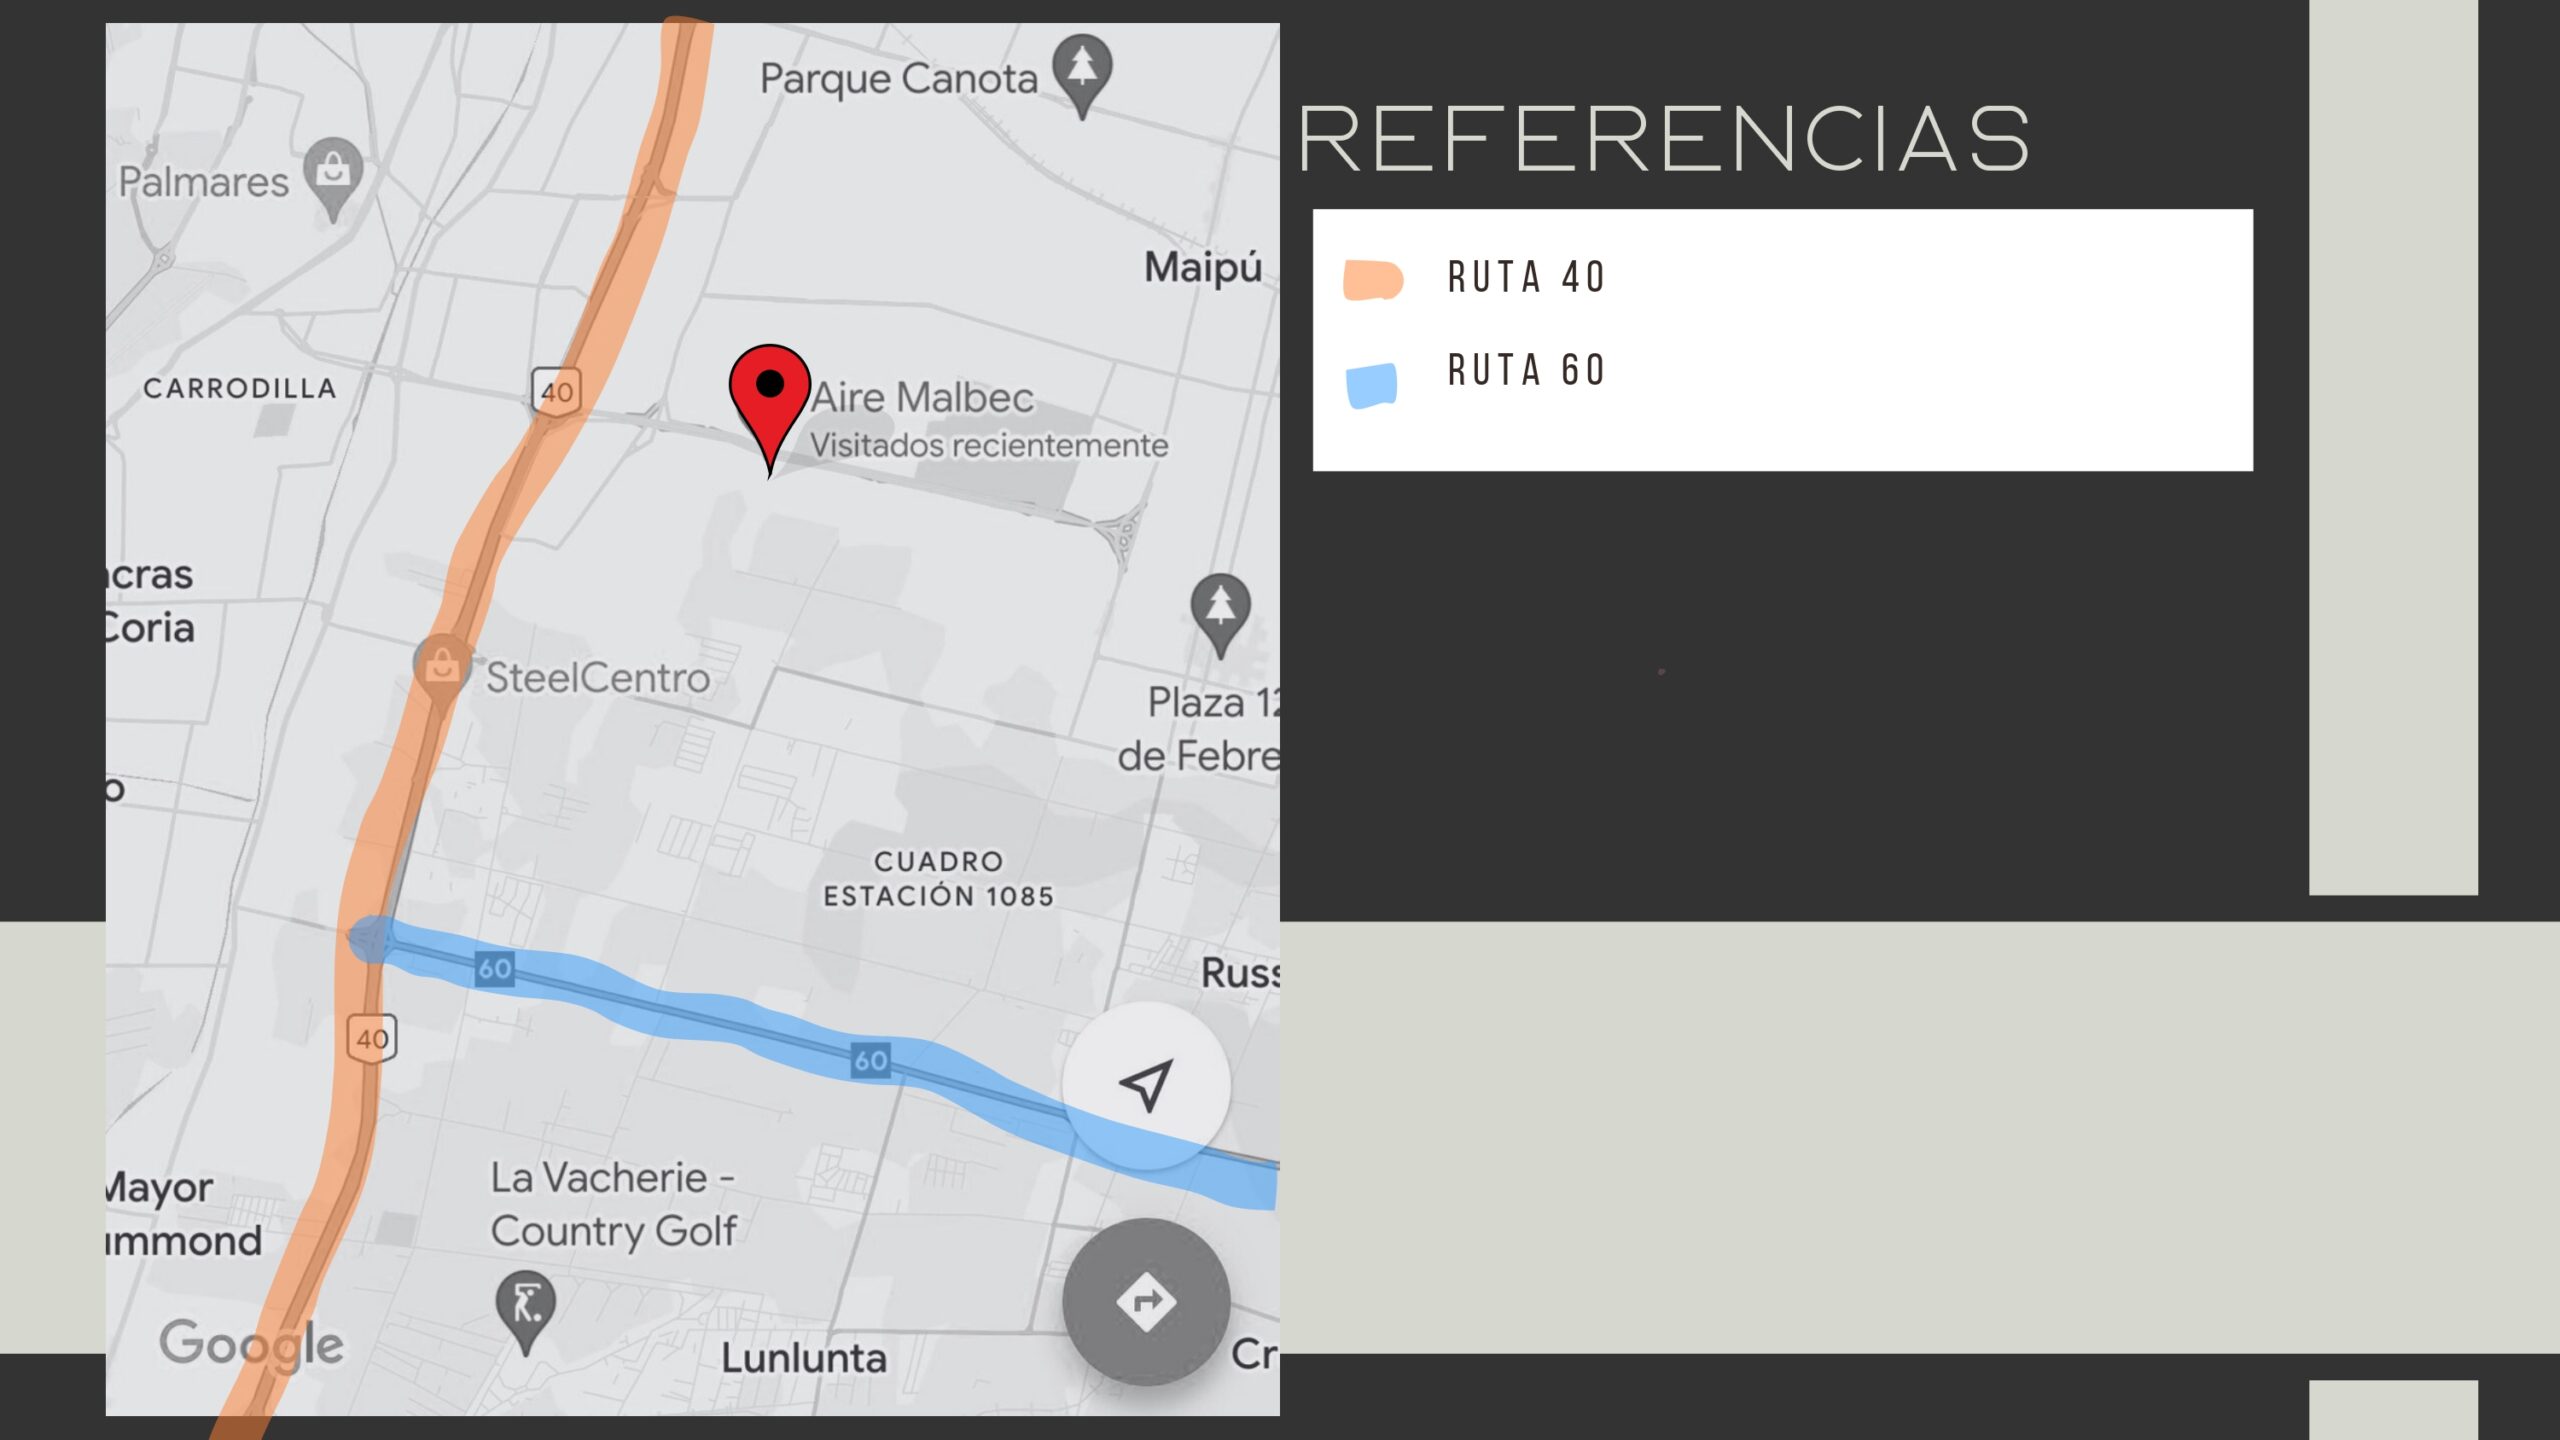Click the red Aire Malbec location pin
2560x1440 pixels.
(x=769, y=400)
